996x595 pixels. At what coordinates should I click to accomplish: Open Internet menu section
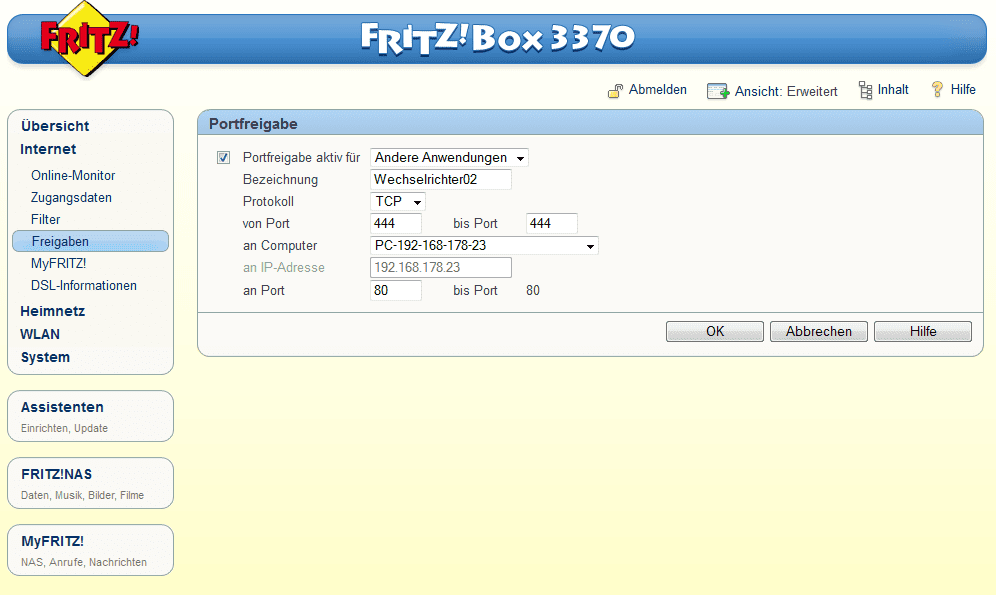click(48, 149)
